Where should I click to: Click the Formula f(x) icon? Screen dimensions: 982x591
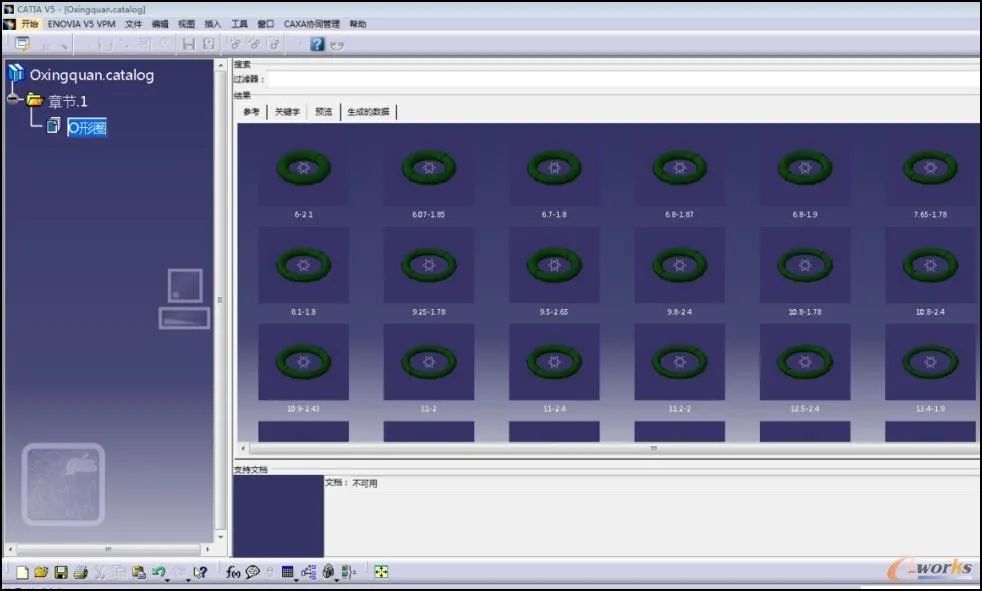click(x=233, y=572)
